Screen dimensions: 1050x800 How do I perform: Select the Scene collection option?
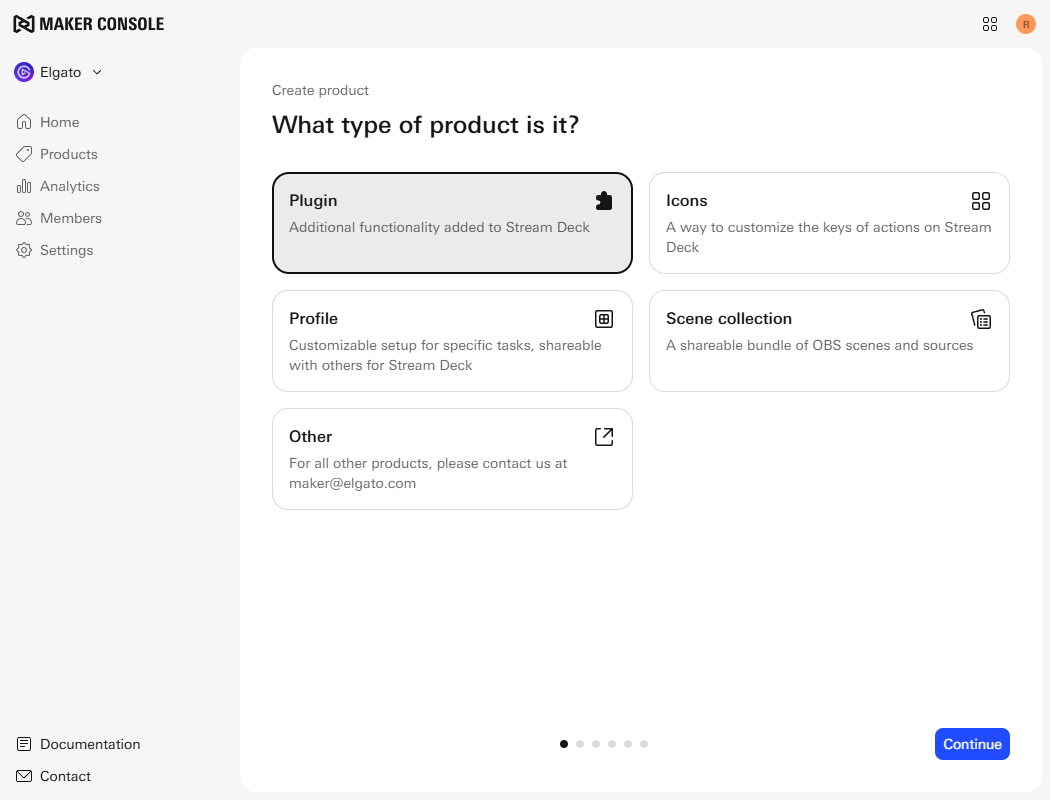point(829,341)
